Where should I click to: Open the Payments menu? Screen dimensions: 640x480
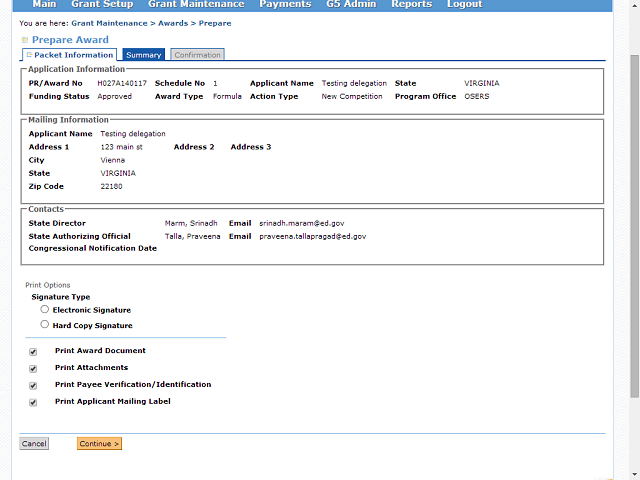(x=285, y=5)
